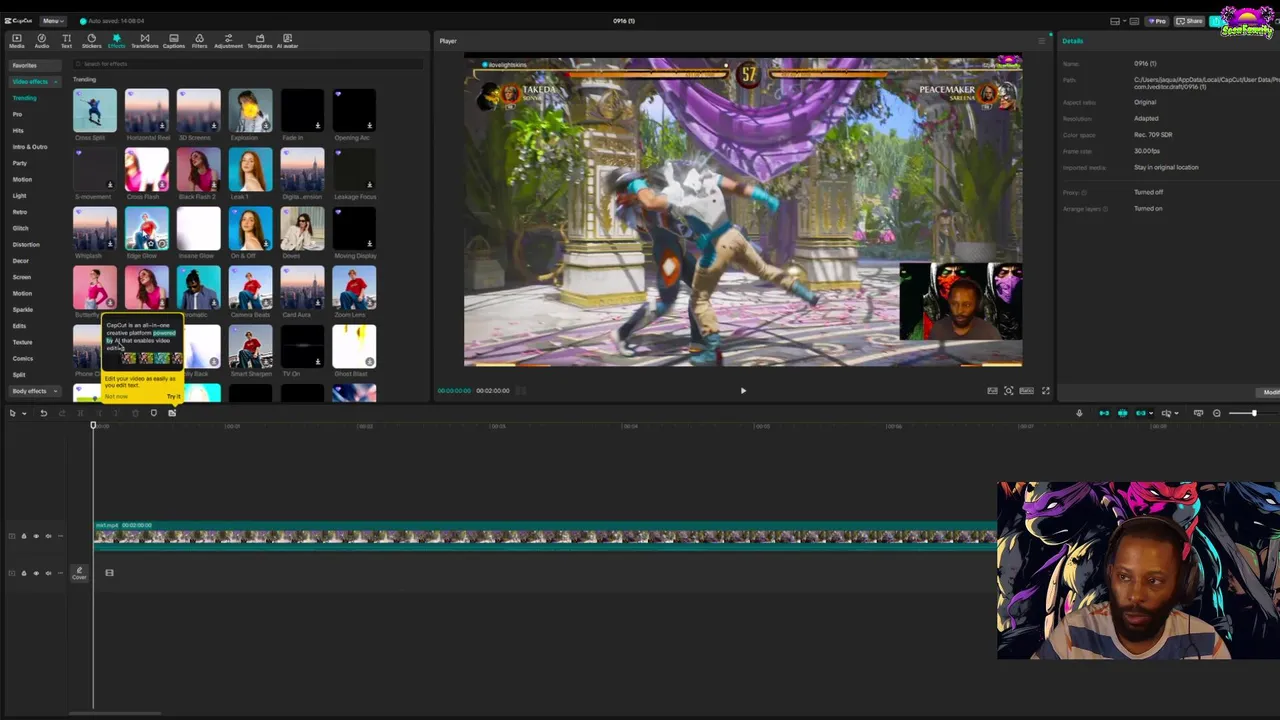1280x720 pixels.
Task: Click the timeline playhead marker
Action: coord(93,426)
